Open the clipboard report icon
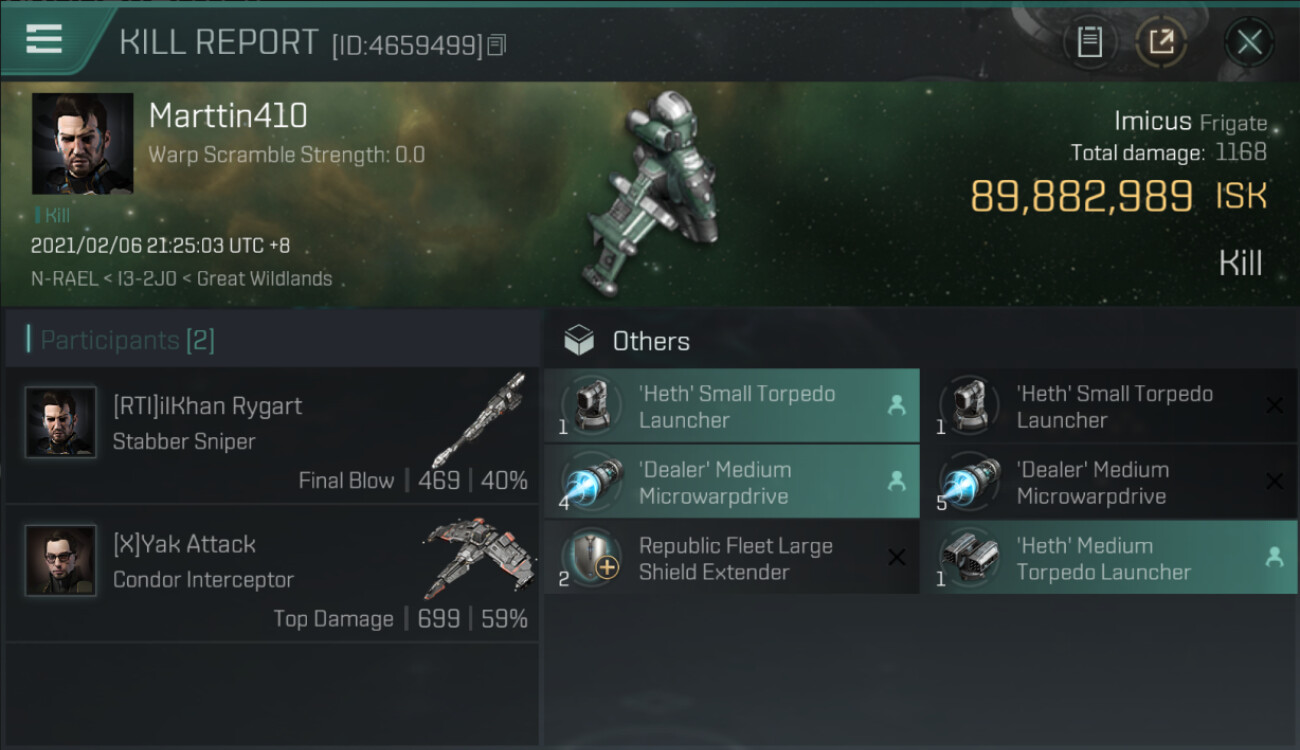The height and width of the screenshot is (750, 1300). pyautogui.click(x=1089, y=42)
